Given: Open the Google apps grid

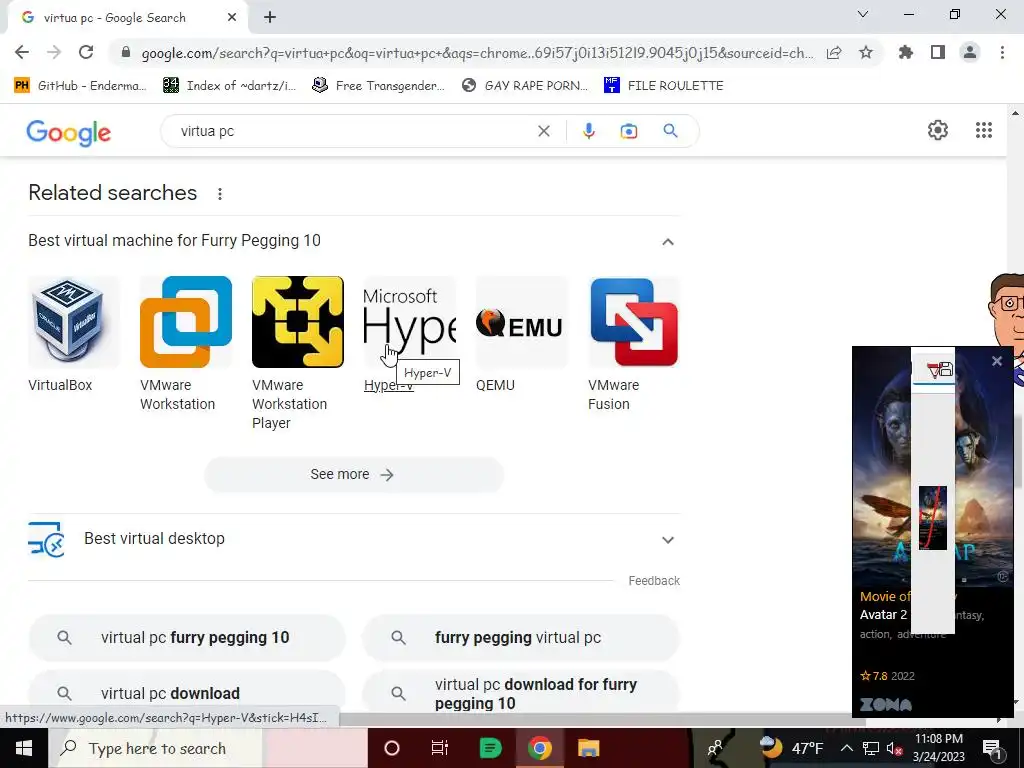Looking at the screenshot, I should coord(984,130).
